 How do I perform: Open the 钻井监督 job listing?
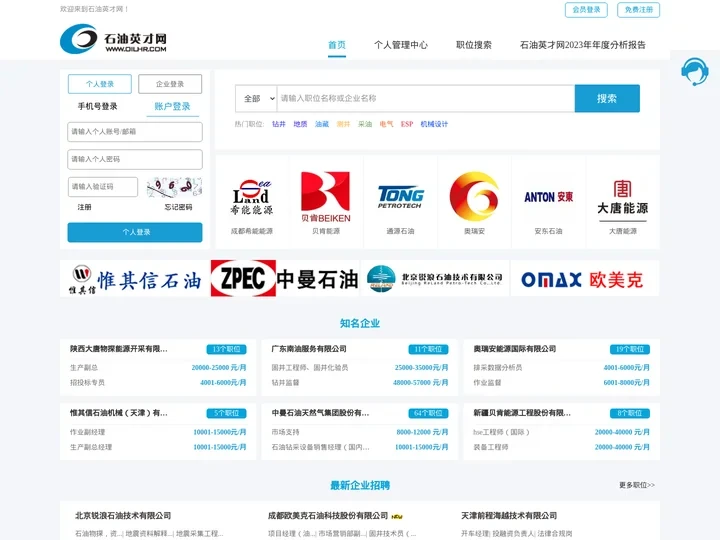tap(285, 382)
